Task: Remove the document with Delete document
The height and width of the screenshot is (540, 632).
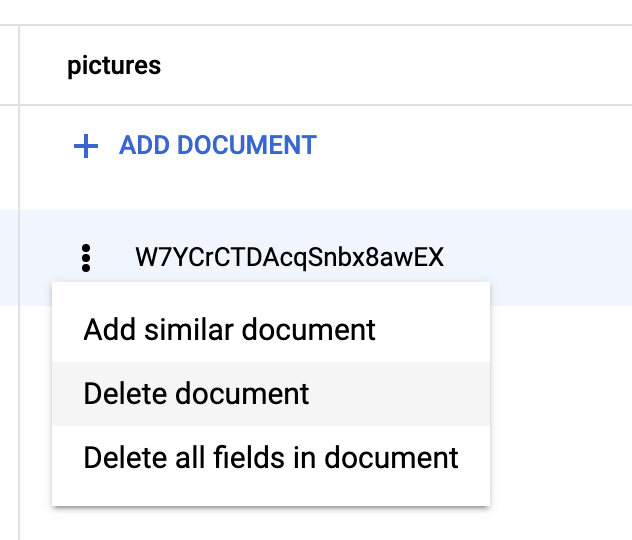Action: click(x=197, y=393)
